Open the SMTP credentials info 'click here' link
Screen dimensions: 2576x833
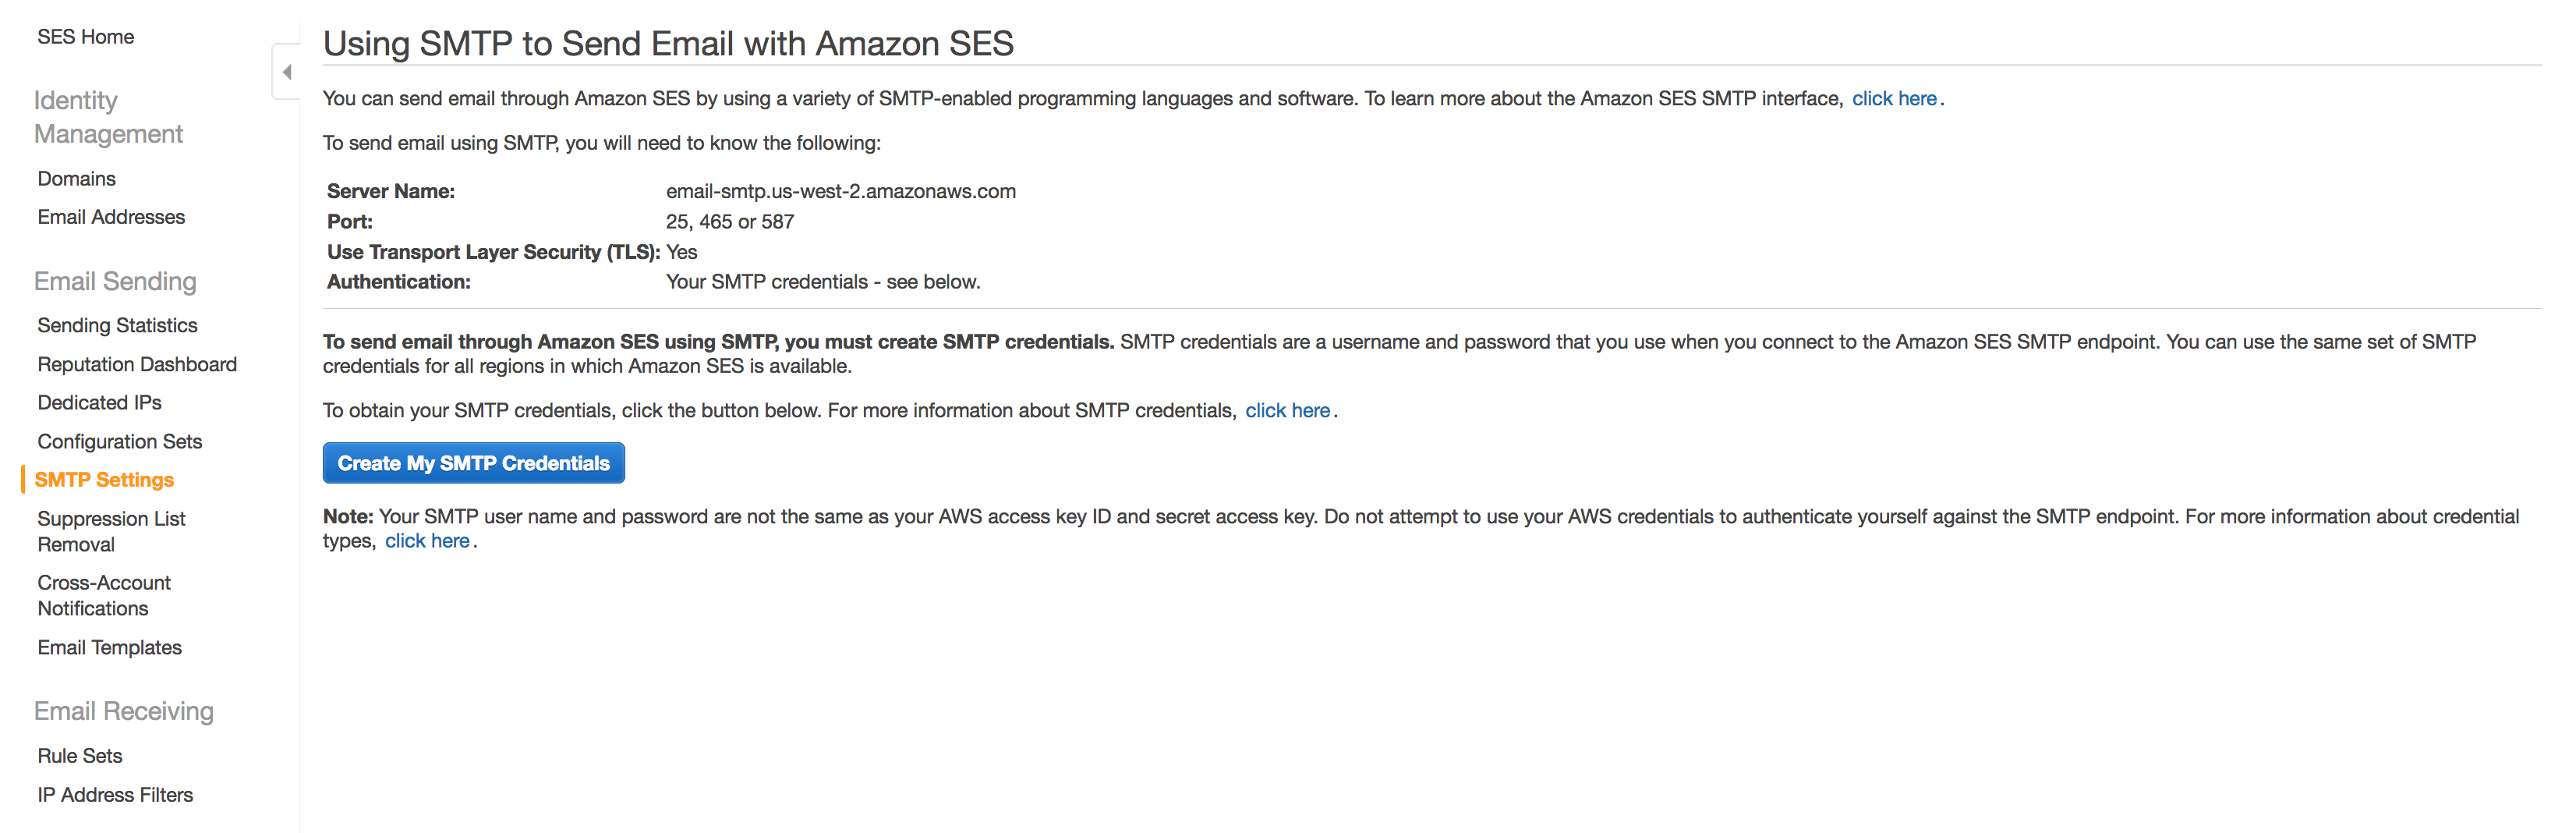point(1287,411)
